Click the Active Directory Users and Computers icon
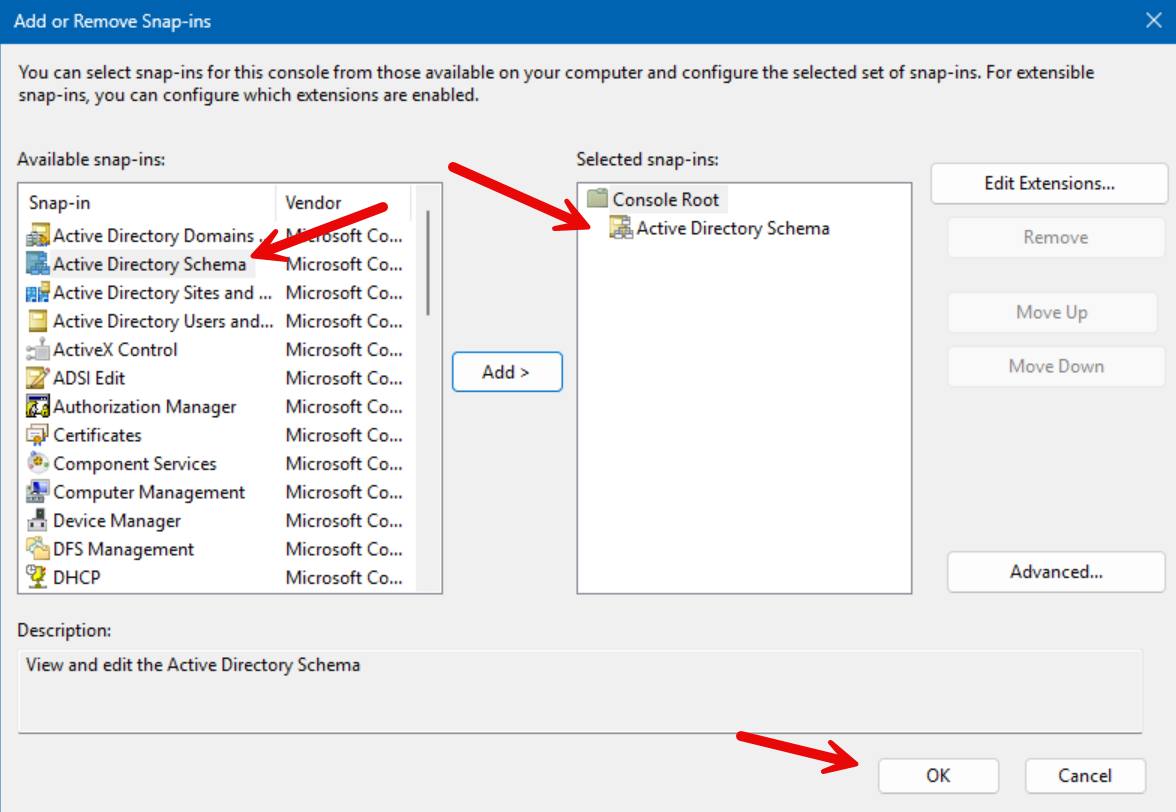 38,321
